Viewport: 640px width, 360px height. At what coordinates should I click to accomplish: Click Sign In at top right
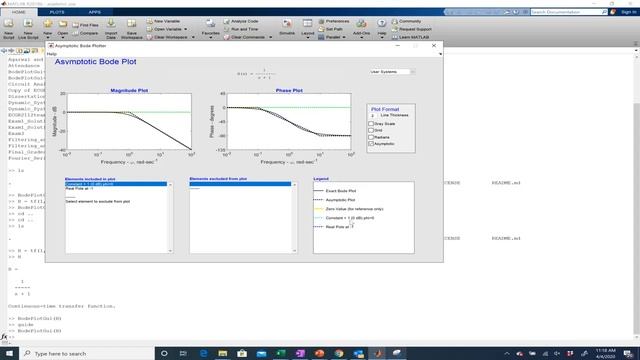629,12
